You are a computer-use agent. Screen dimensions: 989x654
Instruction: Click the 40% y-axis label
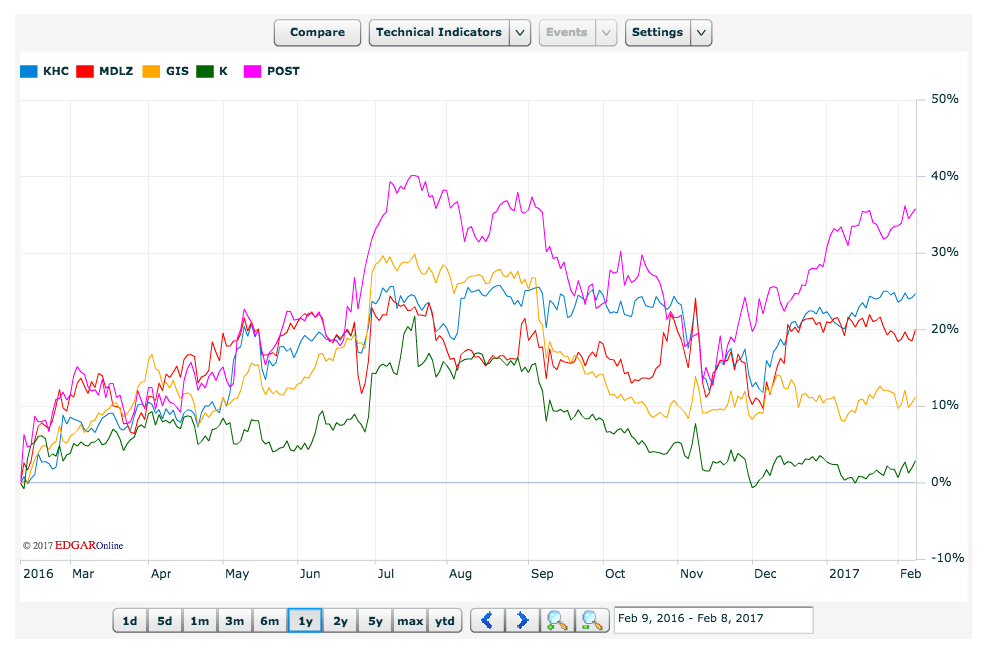click(945, 176)
